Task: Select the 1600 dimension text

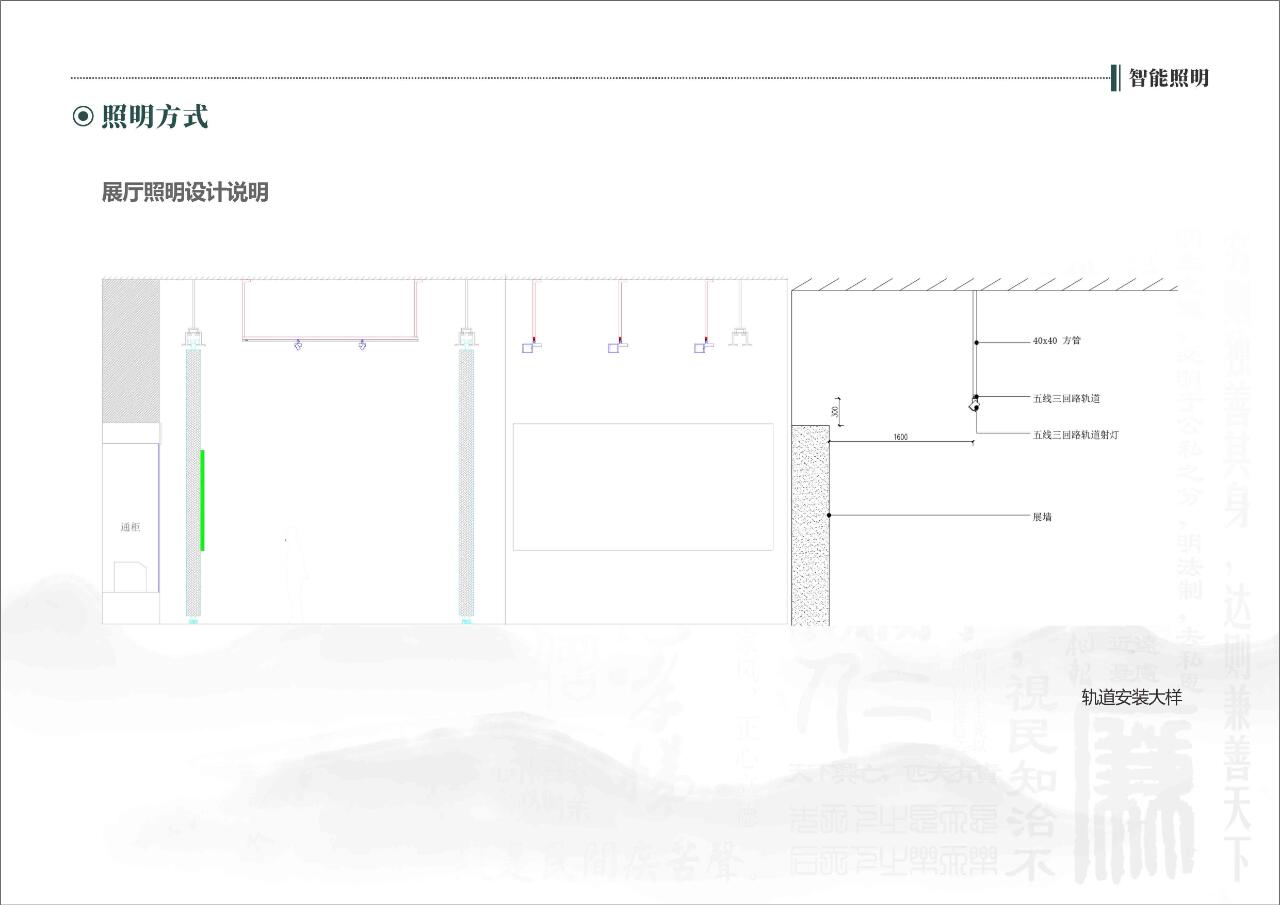Action: (900, 437)
